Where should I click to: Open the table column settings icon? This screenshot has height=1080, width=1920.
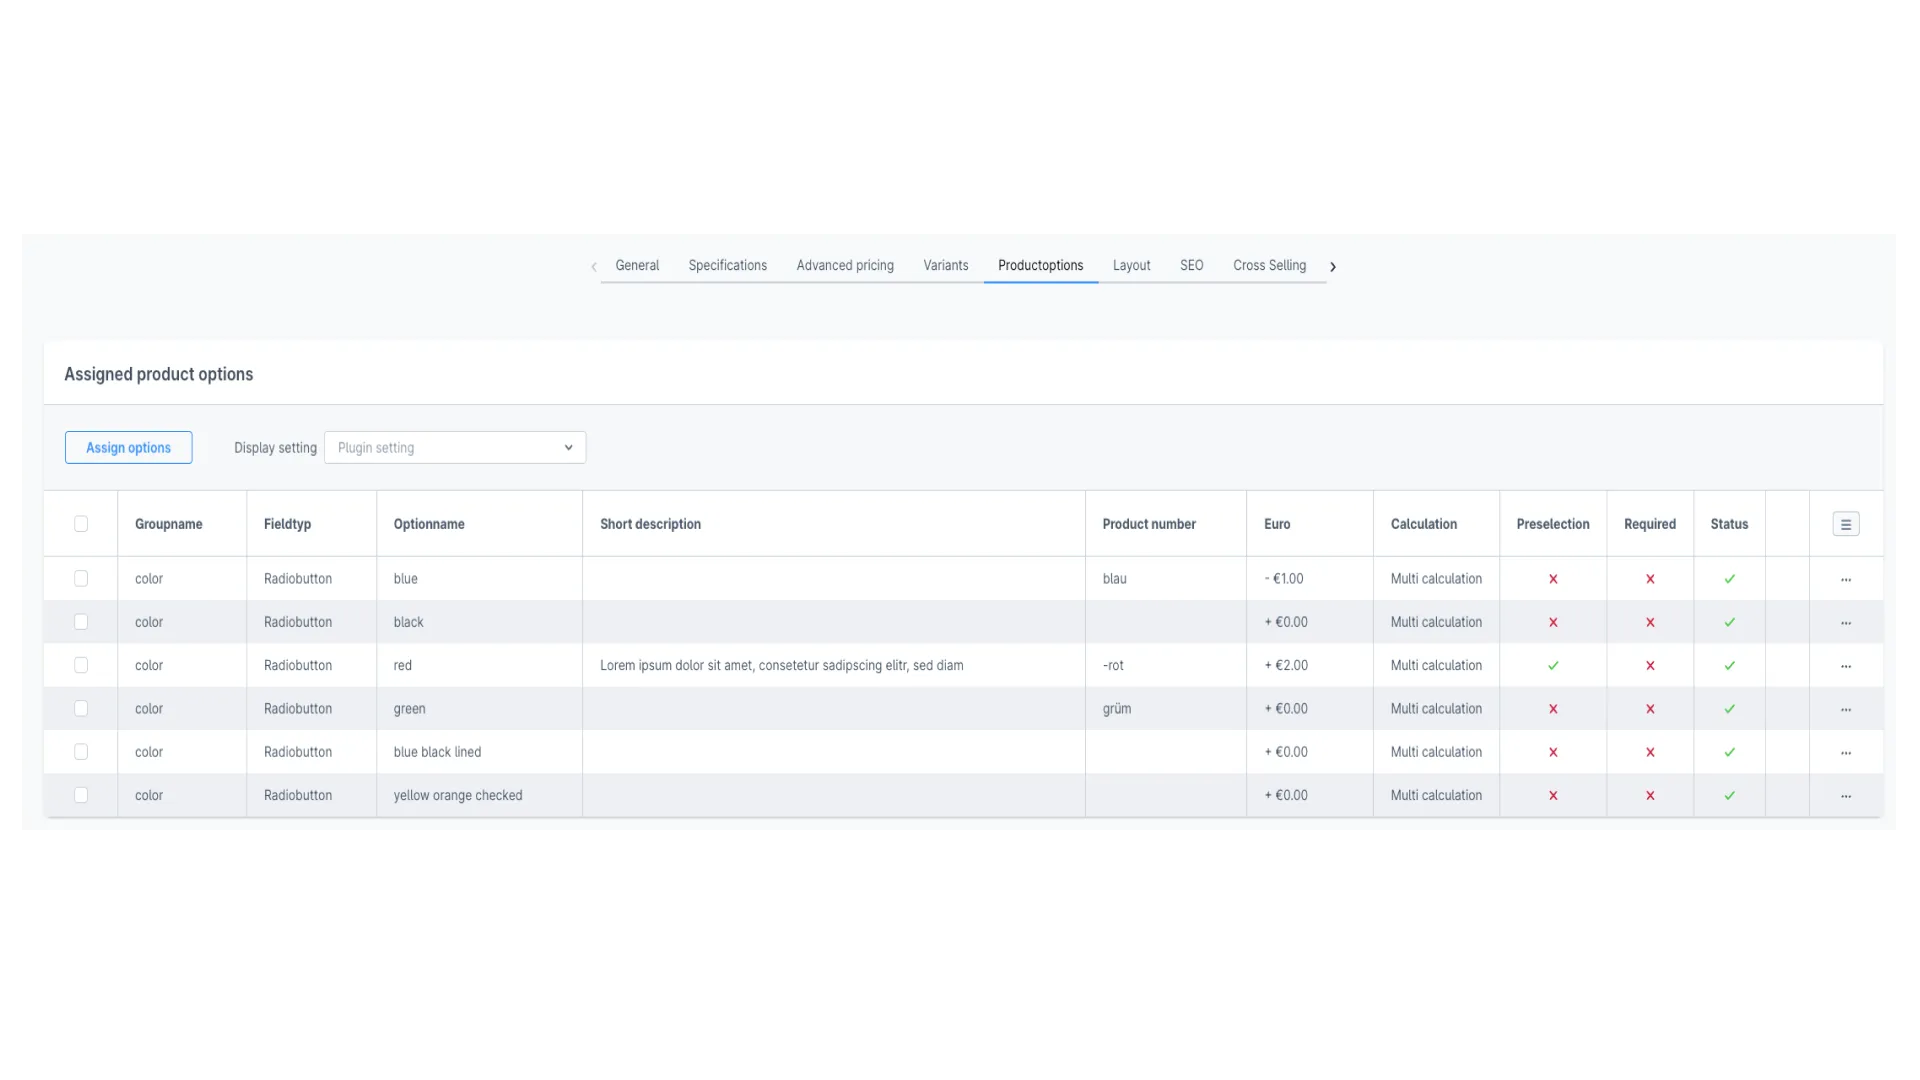pyautogui.click(x=1846, y=523)
